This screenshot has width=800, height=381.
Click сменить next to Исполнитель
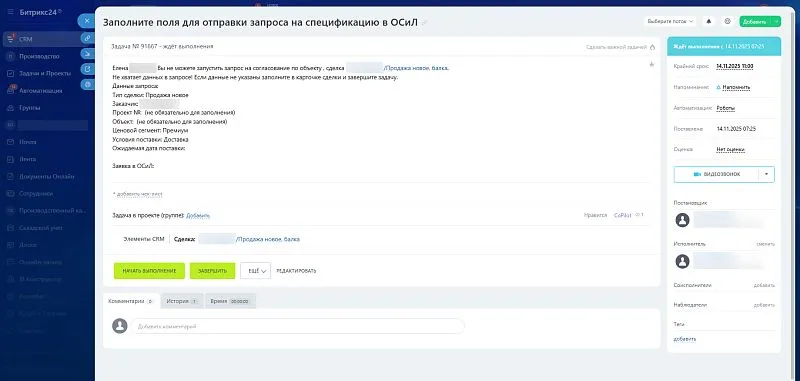click(x=765, y=244)
